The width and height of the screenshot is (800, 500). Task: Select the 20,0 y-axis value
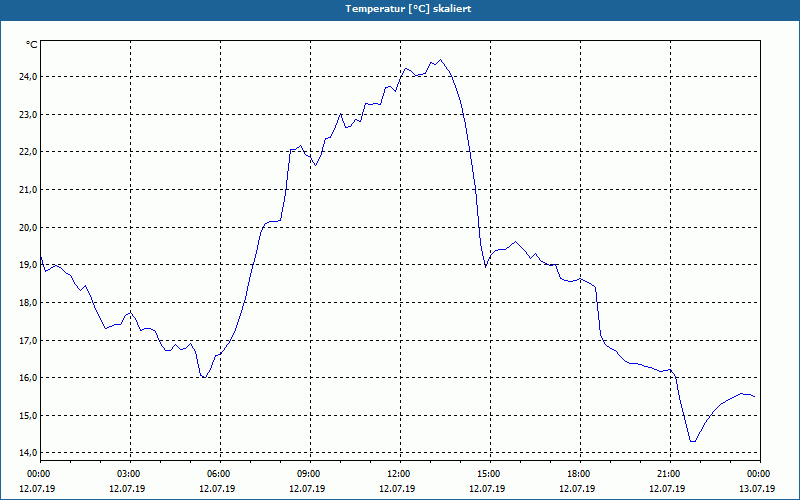[29, 228]
